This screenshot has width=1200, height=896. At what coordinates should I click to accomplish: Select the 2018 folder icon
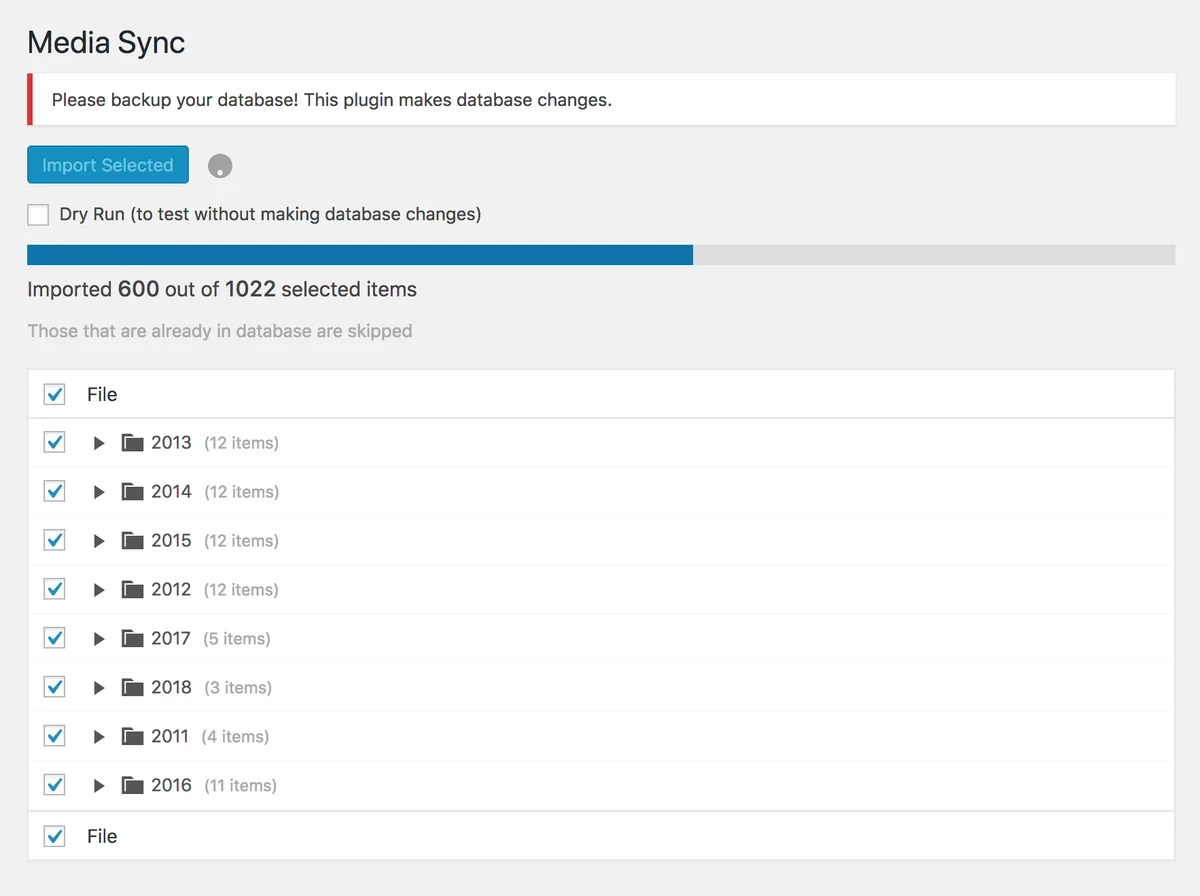pos(132,687)
